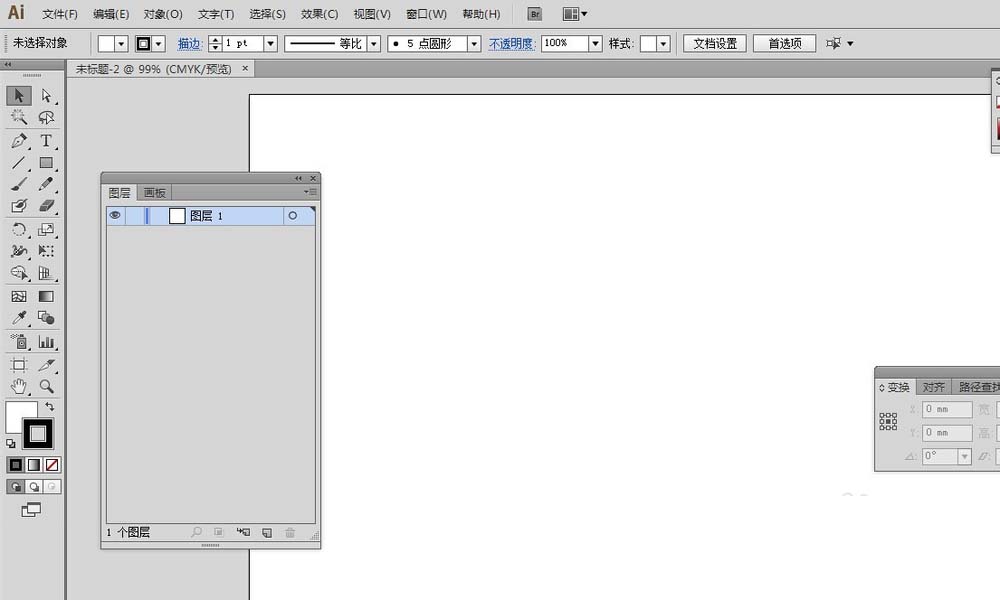Select the Type tool
This screenshot has width=1000, height=600.
click(x=46, y=140)
